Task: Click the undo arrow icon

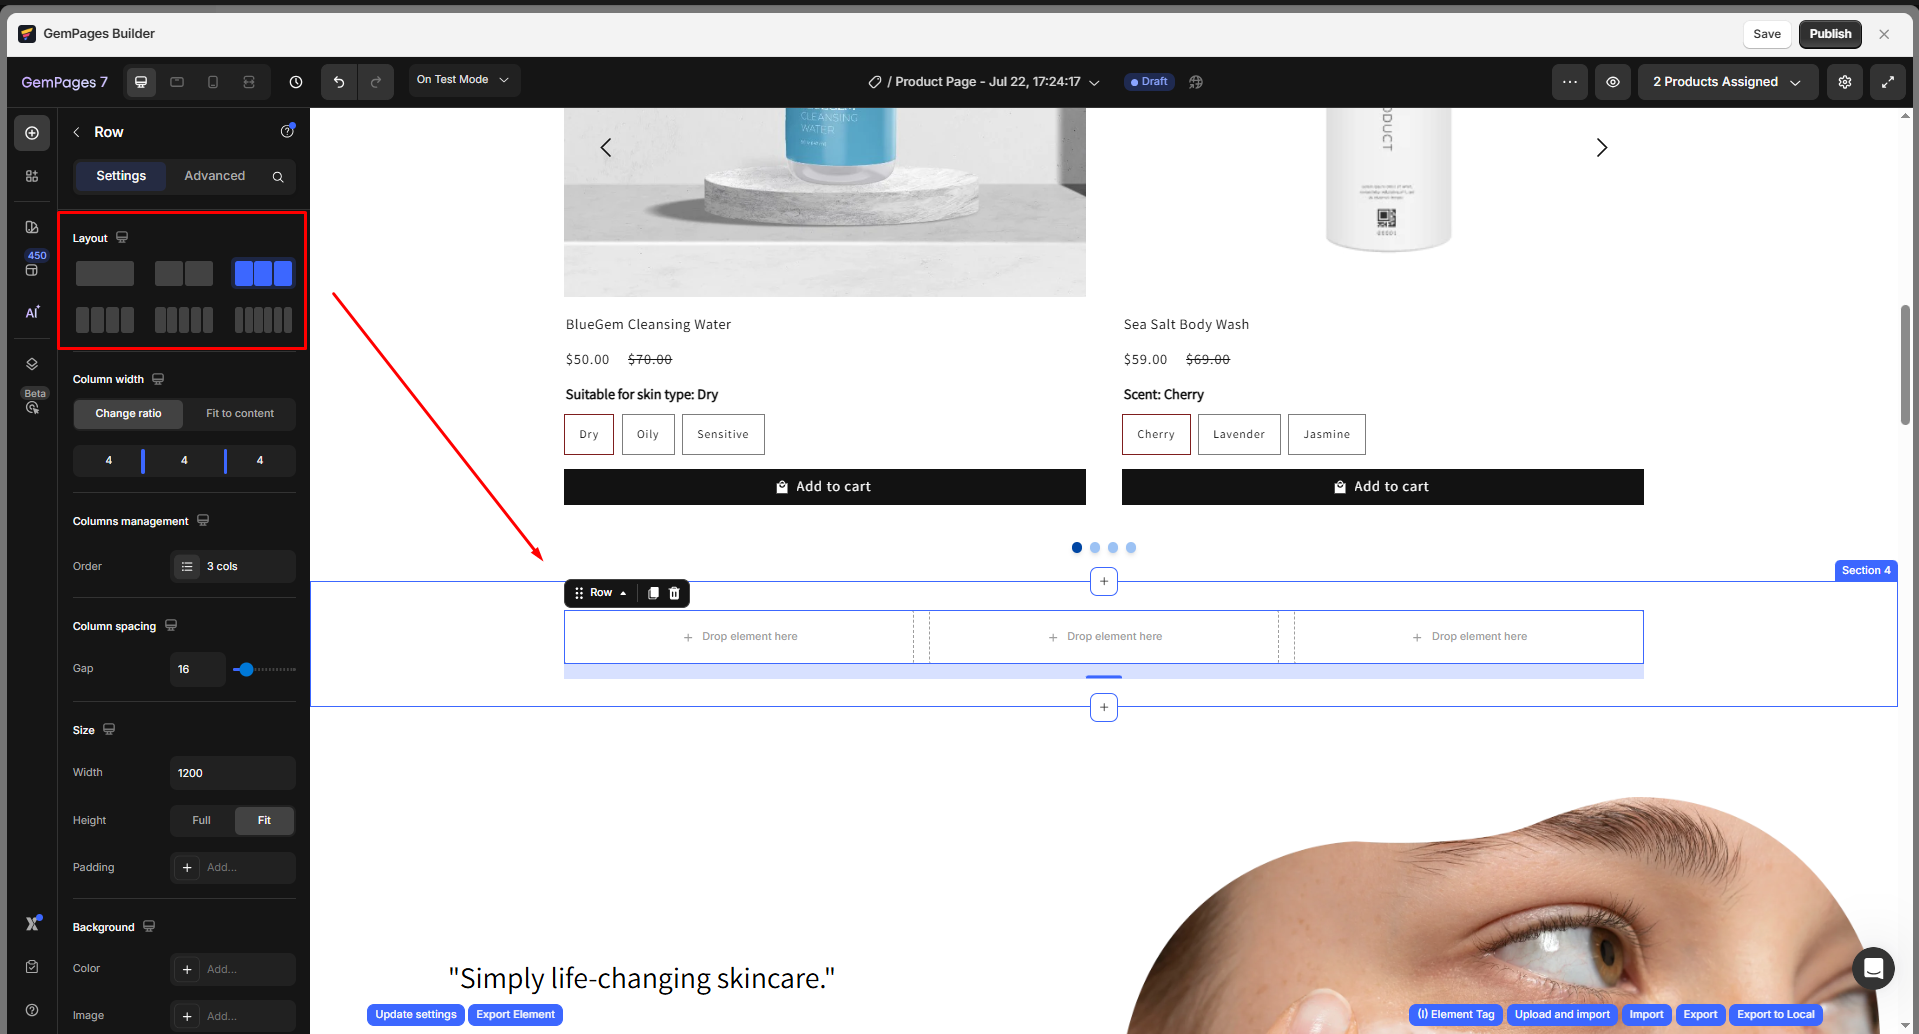Action: click(339, 82)
